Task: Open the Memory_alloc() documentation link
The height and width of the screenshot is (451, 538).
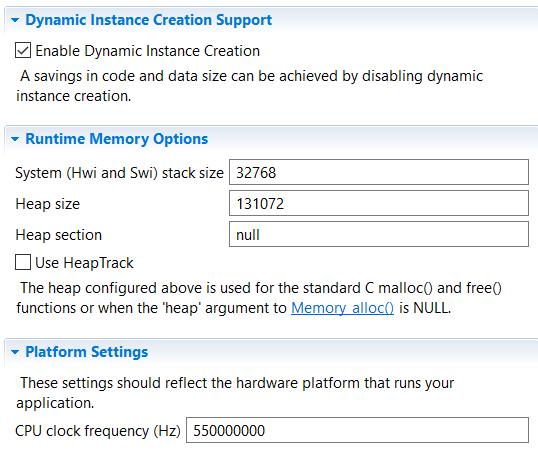Action: [x=342, y=308]
